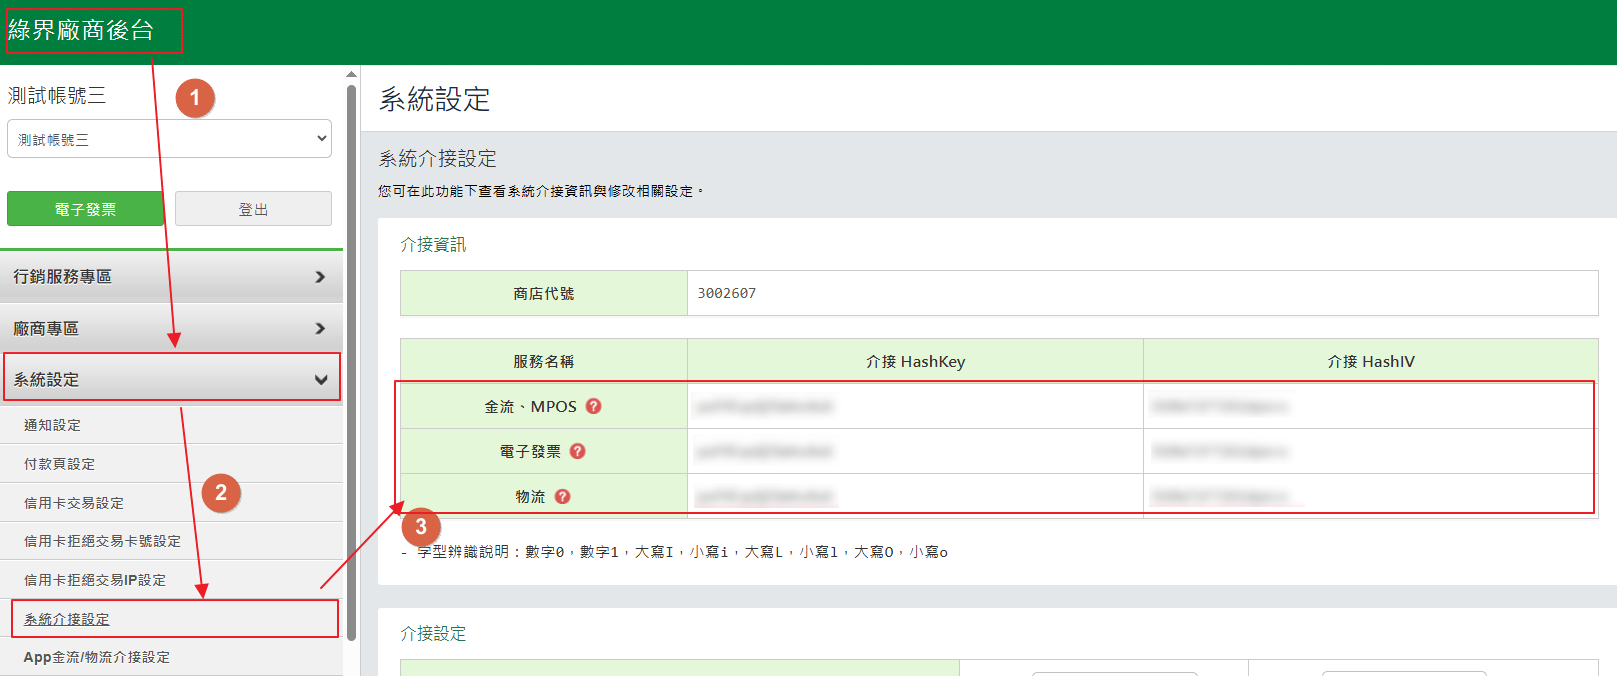Click the 系統介接設定 link

click(67, 619)
